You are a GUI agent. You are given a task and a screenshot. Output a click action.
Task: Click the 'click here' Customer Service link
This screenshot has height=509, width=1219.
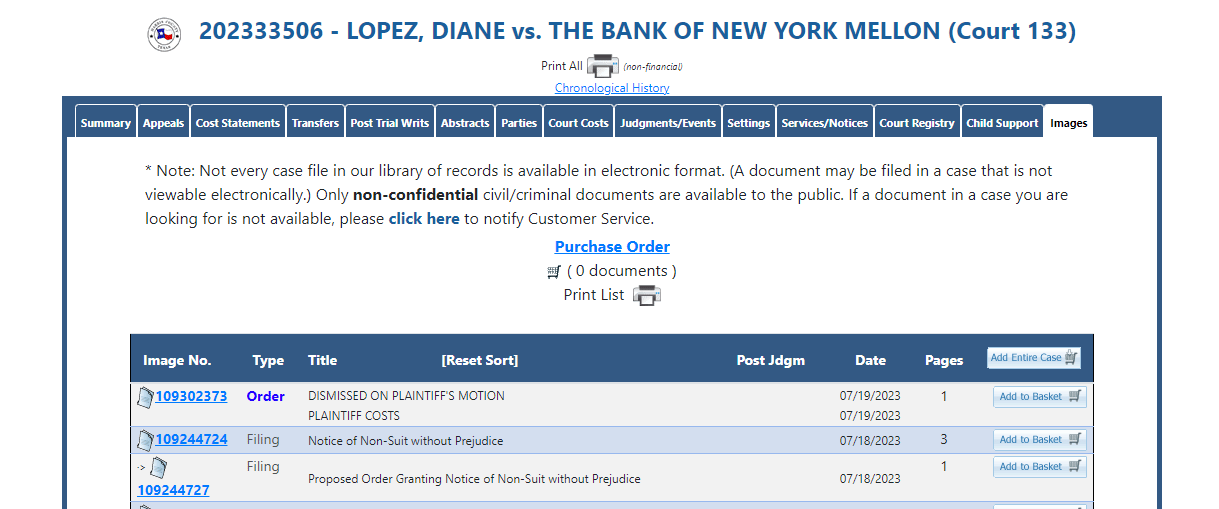click(x=424, y=219)
